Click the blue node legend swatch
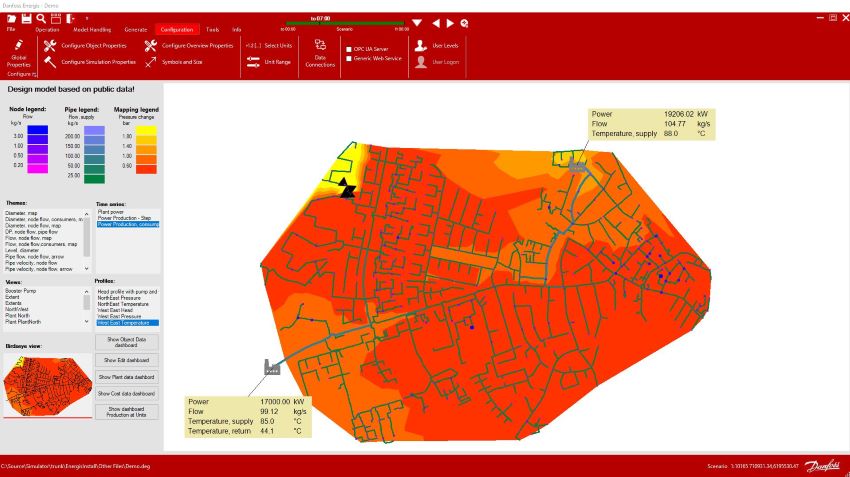Image resolution: width=850 pixels, height=477 pixels. point(37,130)
